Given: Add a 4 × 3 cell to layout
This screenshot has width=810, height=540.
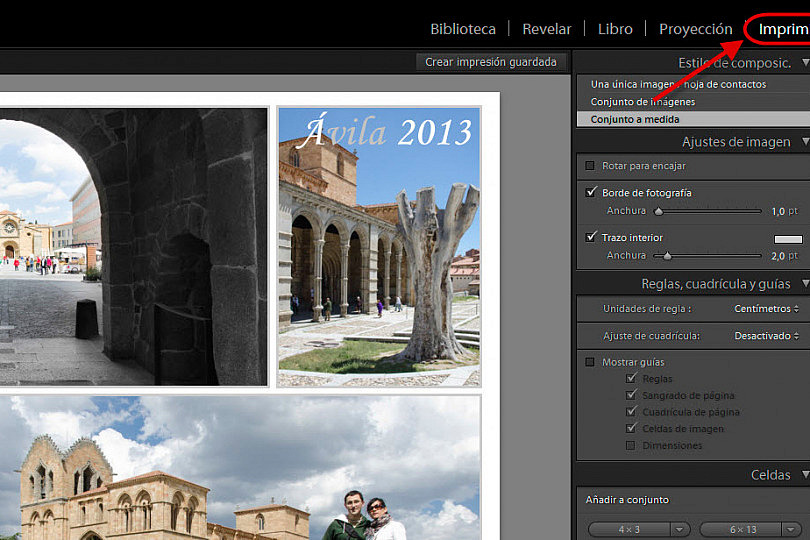Looking at the screenshot, I should (x=629, y=530).
